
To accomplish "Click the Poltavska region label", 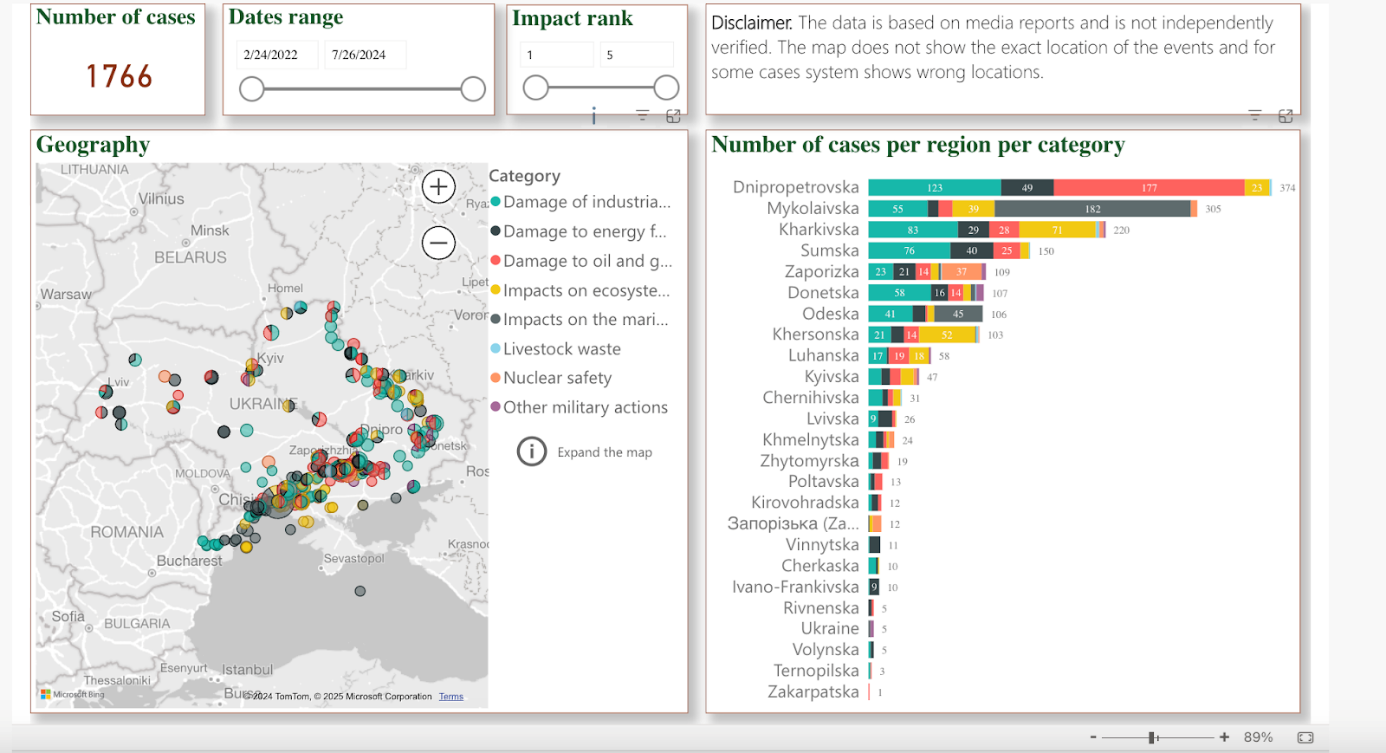I will click(x=823, y=481).
